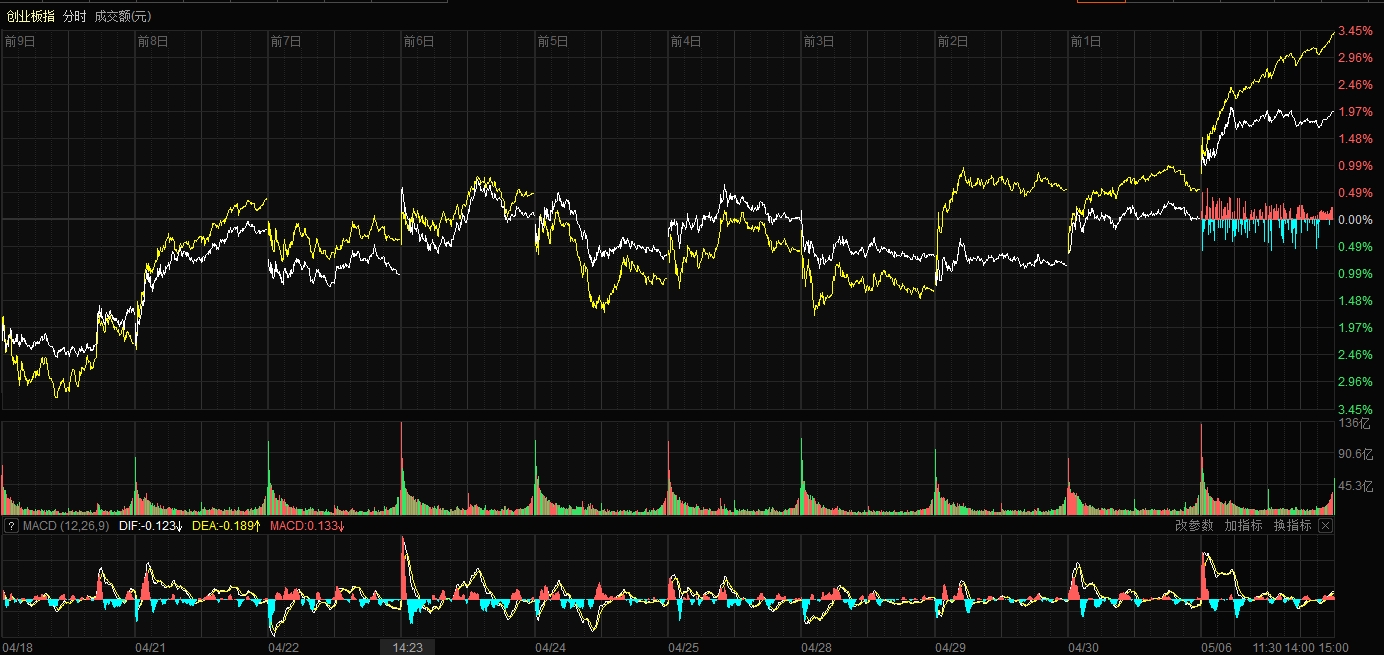Select the 前3日 day column header
Viewport: 1384px width, 655px height.
(x=819, y=41)
